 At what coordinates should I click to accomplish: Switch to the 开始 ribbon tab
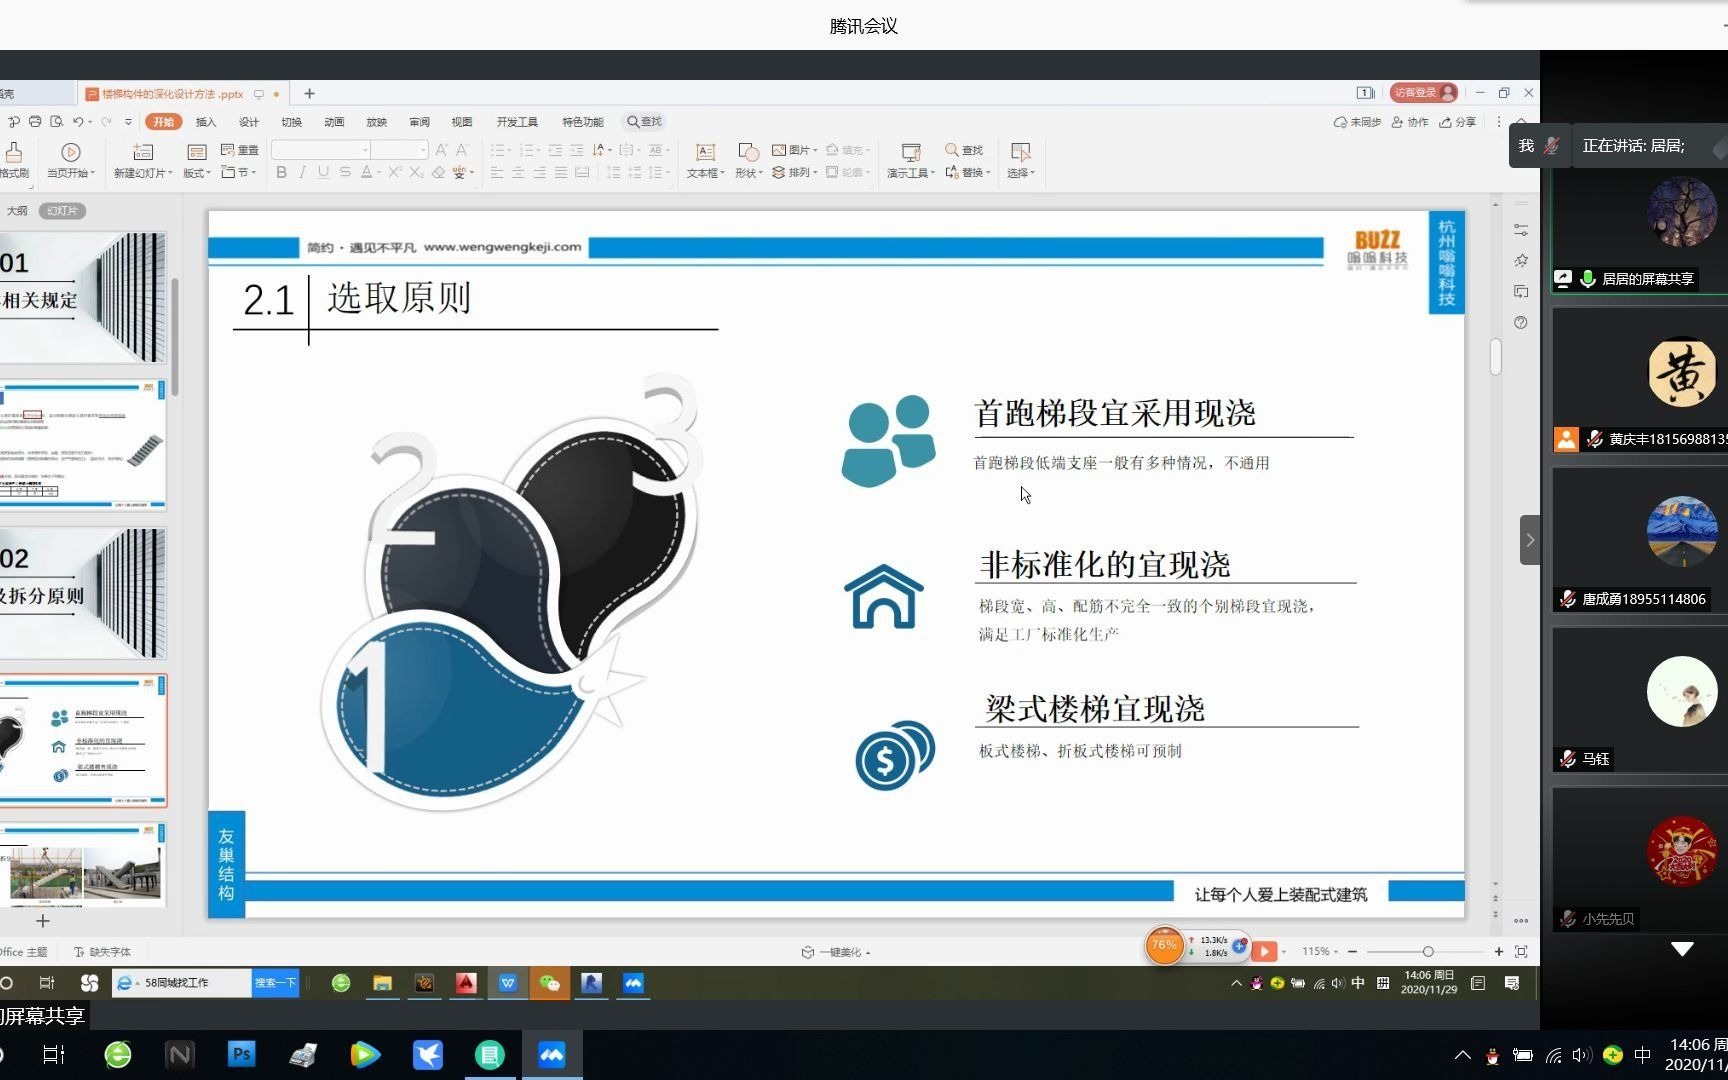pos(163,122)
